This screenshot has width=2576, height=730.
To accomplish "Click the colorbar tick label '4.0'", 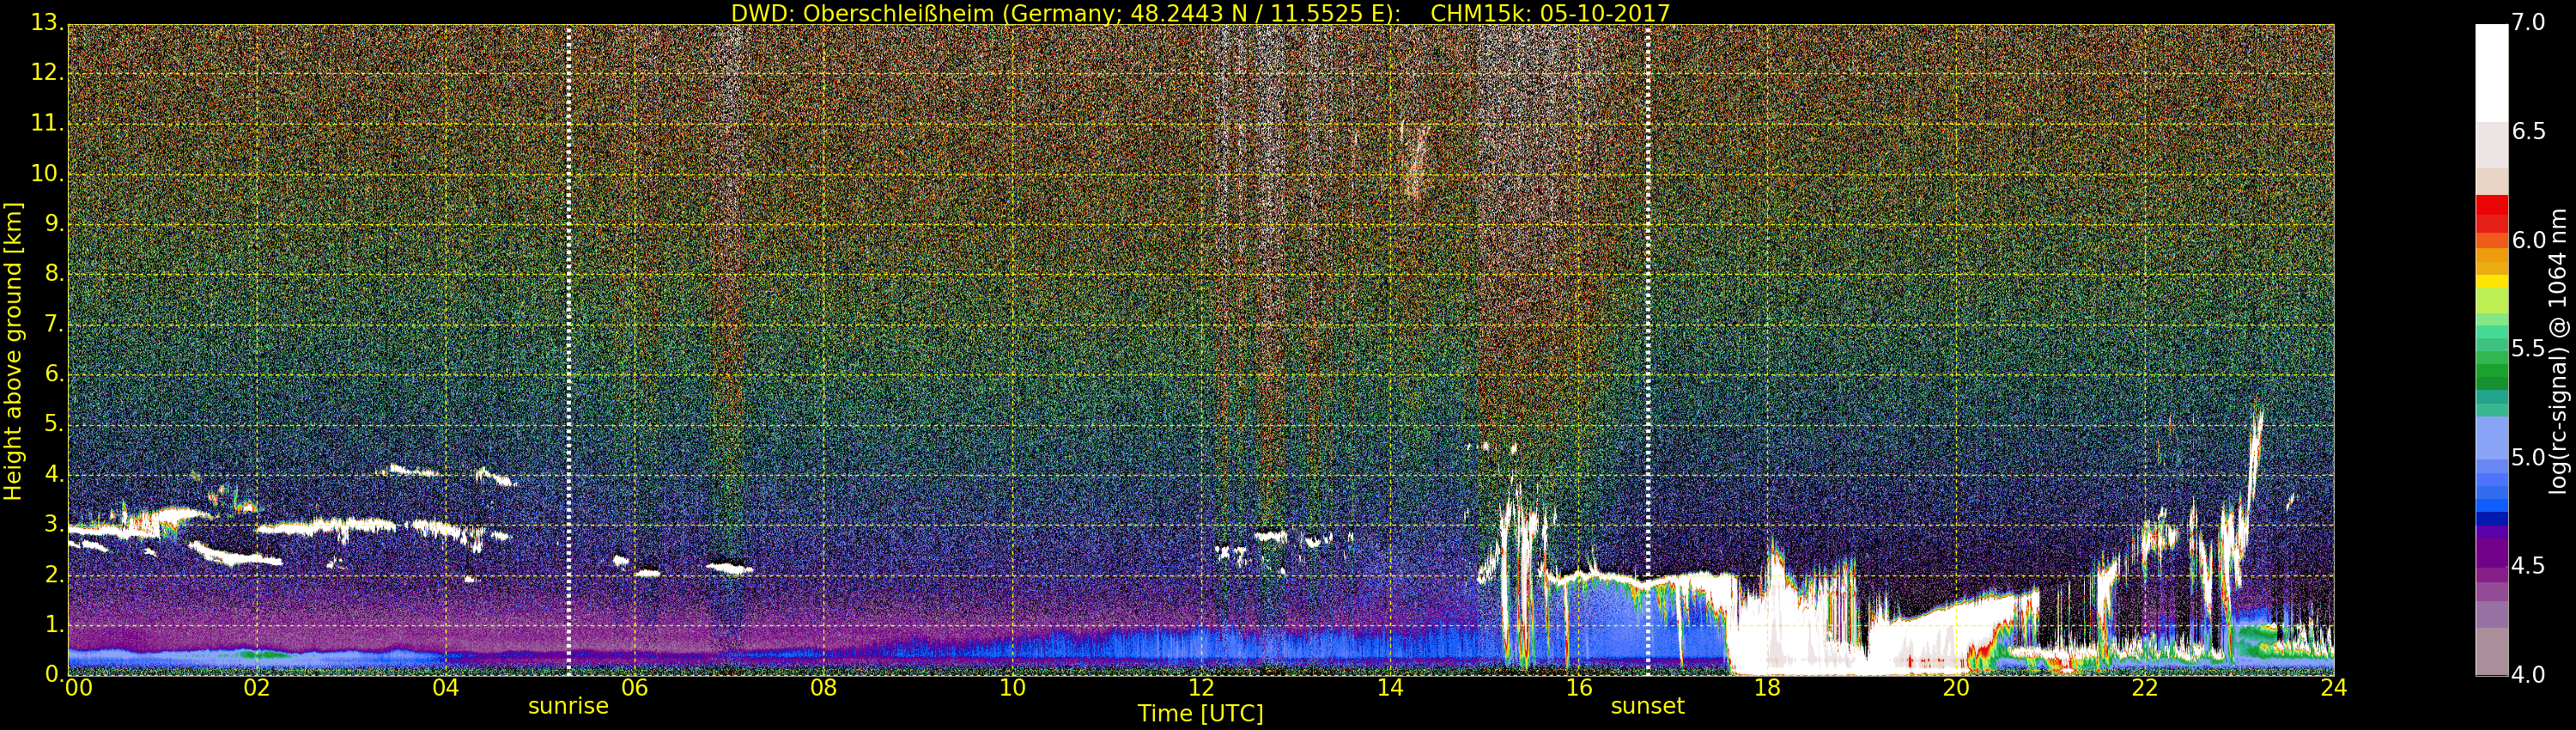I will click(2529, 675).
